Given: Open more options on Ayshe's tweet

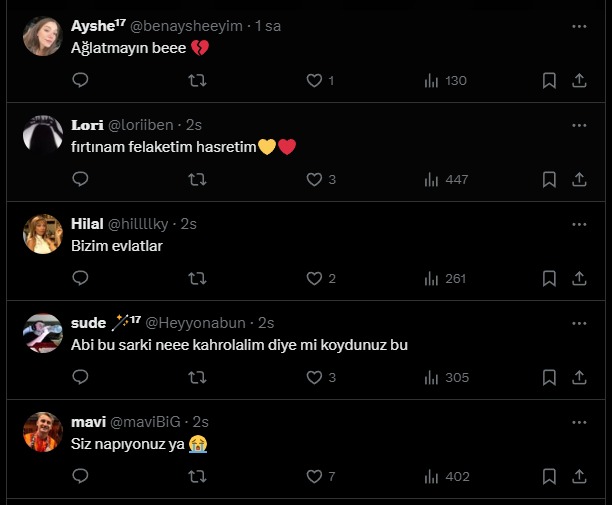Looking at the screenshot, I should (x=579, y=27).
